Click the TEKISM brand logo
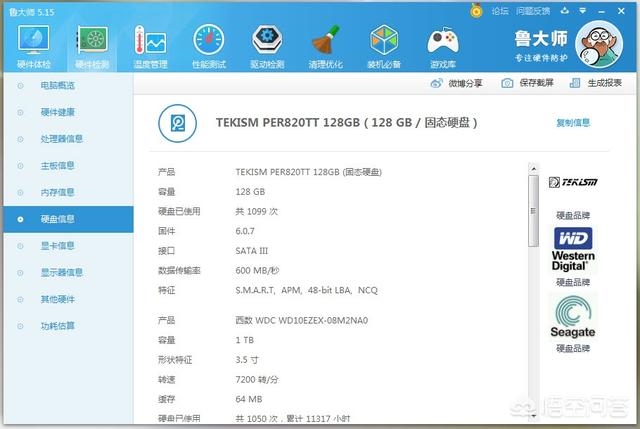The image size is (640, 429). point(573,182)
